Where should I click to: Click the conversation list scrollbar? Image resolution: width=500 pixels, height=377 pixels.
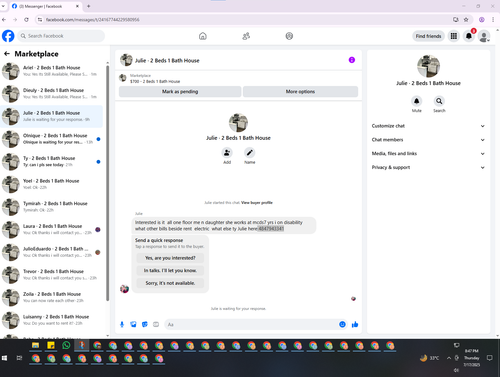(107, 183)
